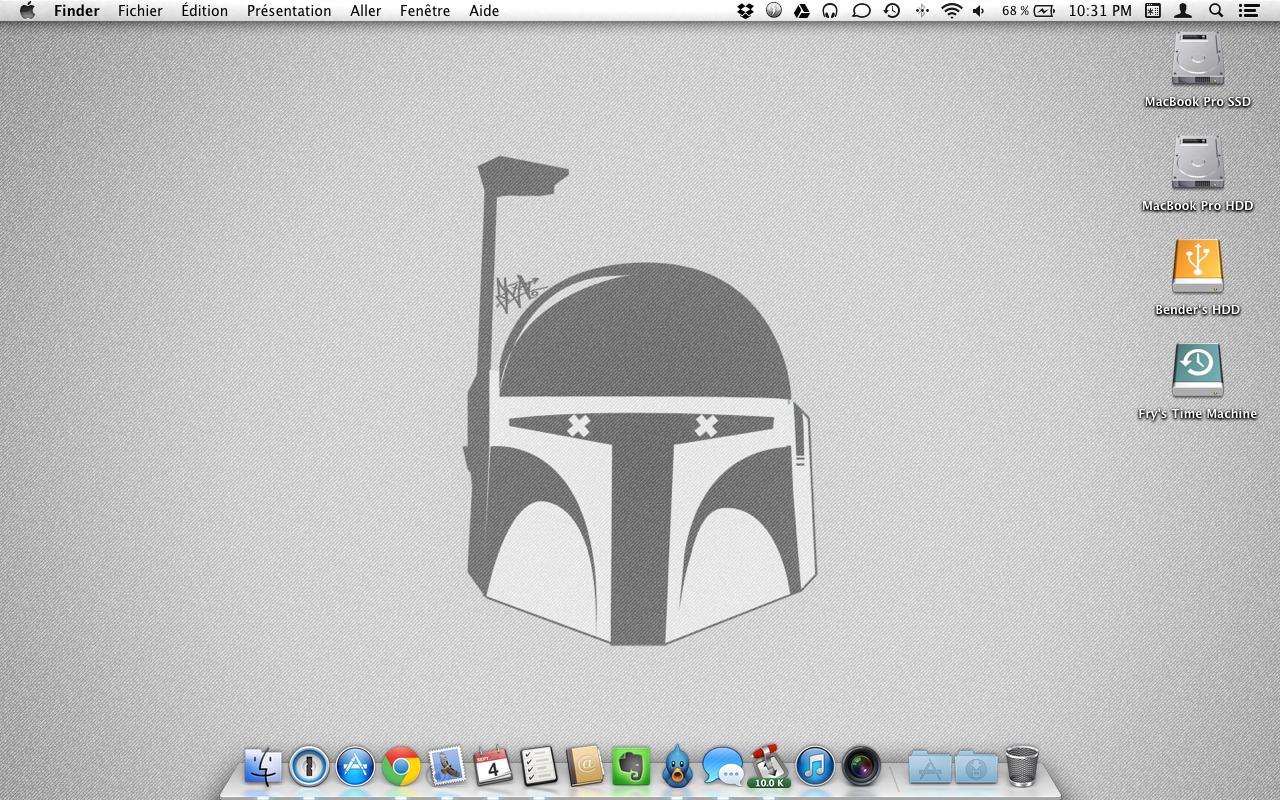Click the calendar menu bar icon
This screenshot has height=800, width=1280.
point(1153,11)
